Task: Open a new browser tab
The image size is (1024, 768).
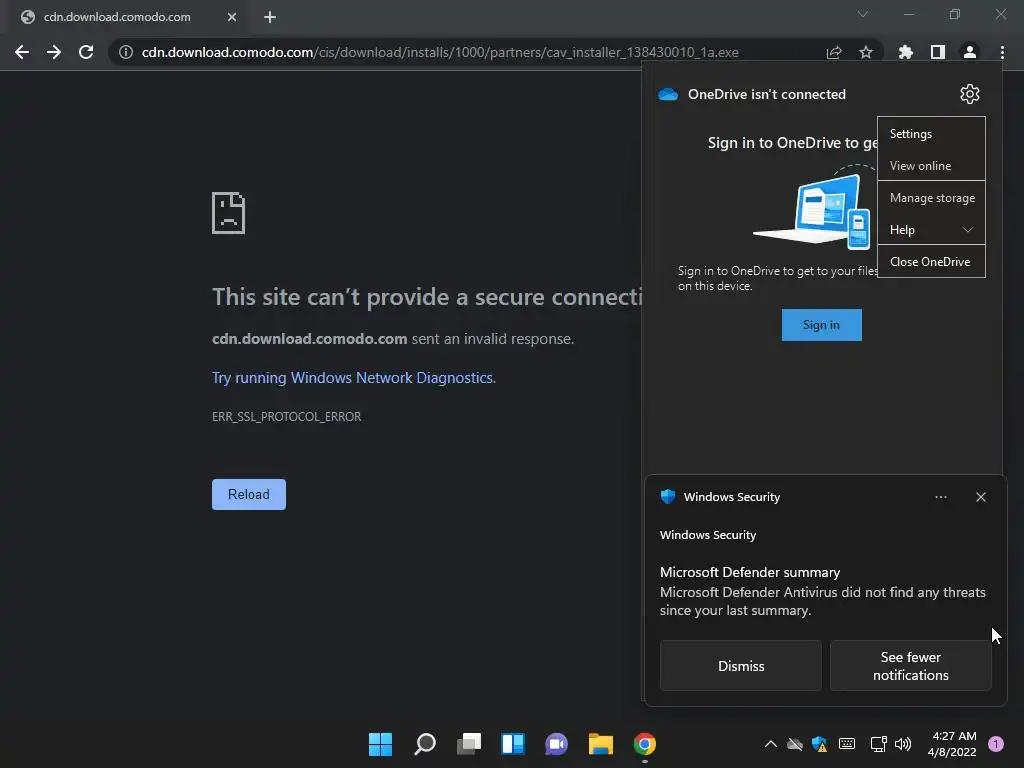Action: pyautogui.click(x=270, y=17)
